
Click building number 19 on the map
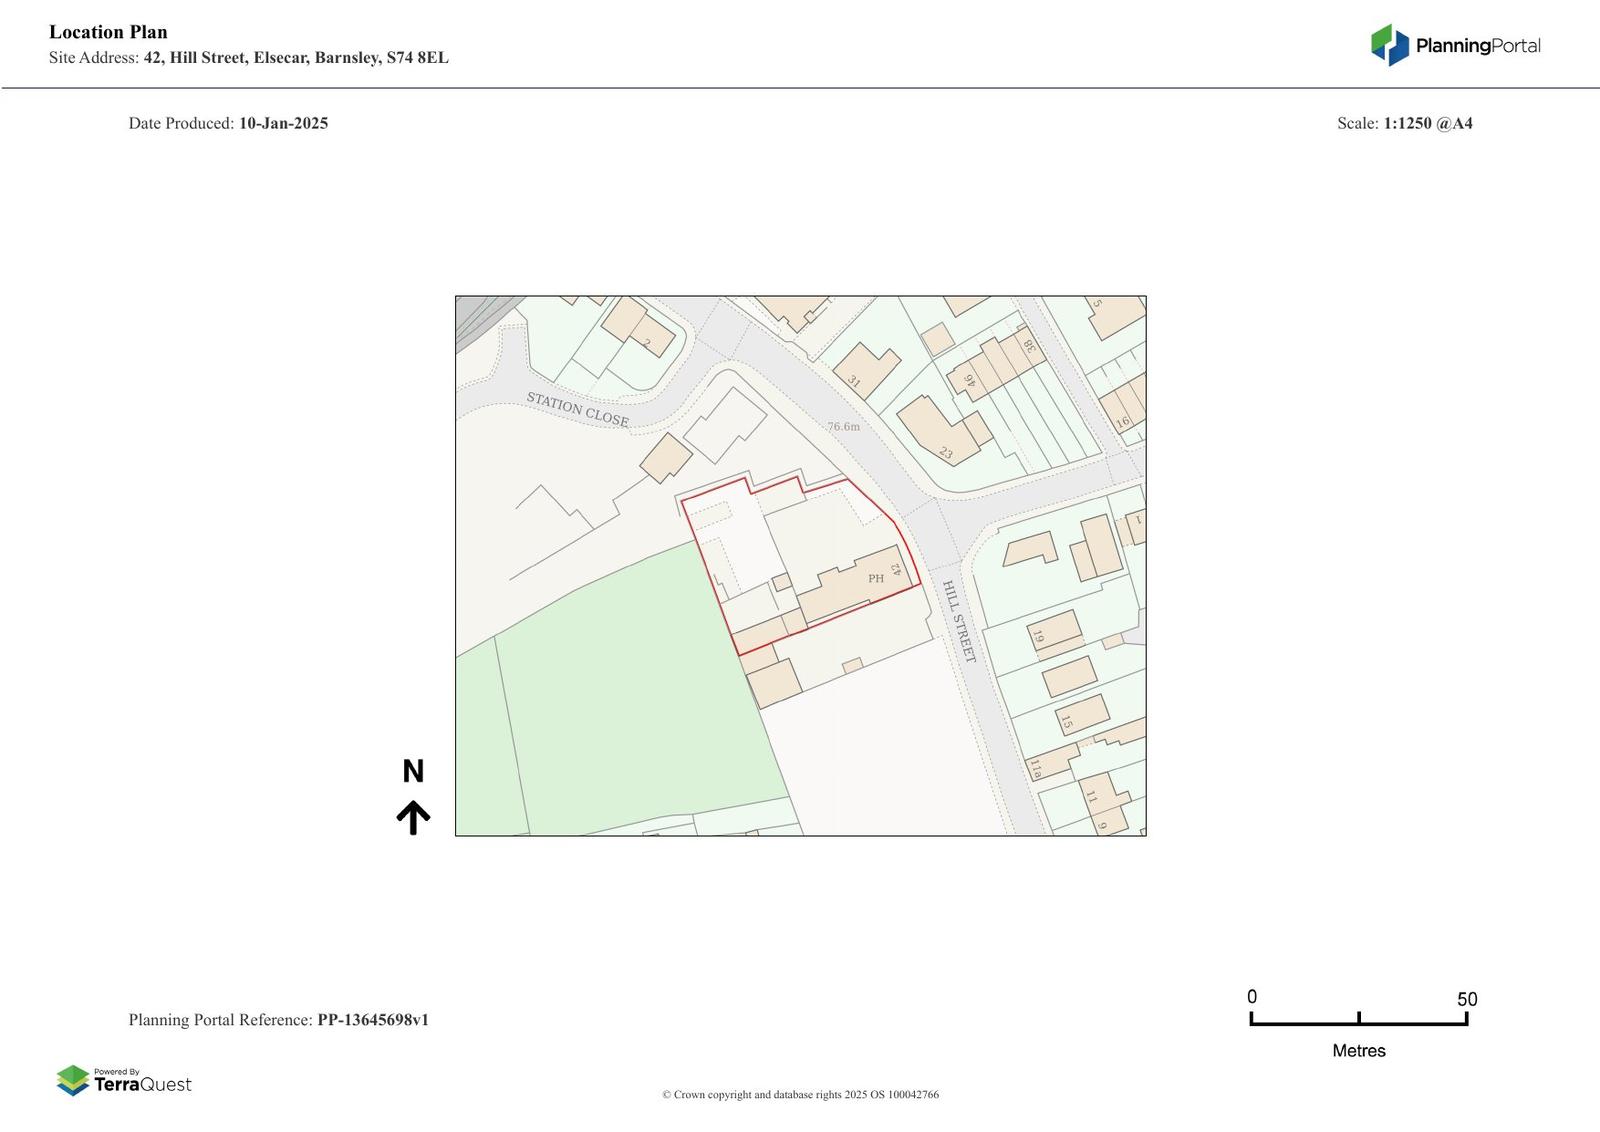pos(1038,636)
